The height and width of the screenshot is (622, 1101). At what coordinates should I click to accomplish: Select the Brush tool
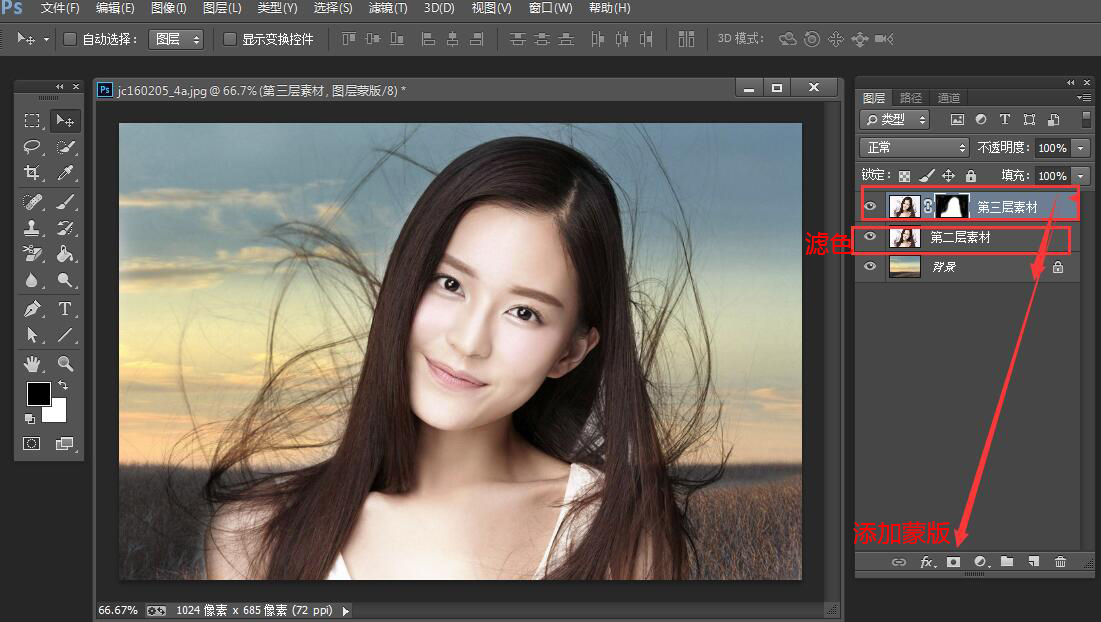point(65,202)
